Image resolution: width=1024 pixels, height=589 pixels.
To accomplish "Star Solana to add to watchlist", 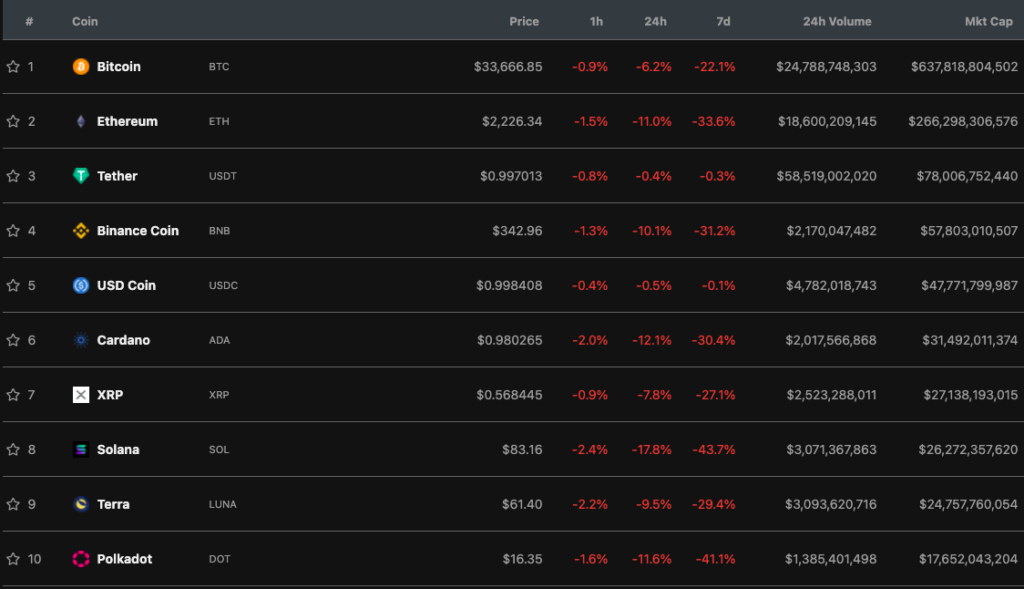I will (x=13, y=449).
